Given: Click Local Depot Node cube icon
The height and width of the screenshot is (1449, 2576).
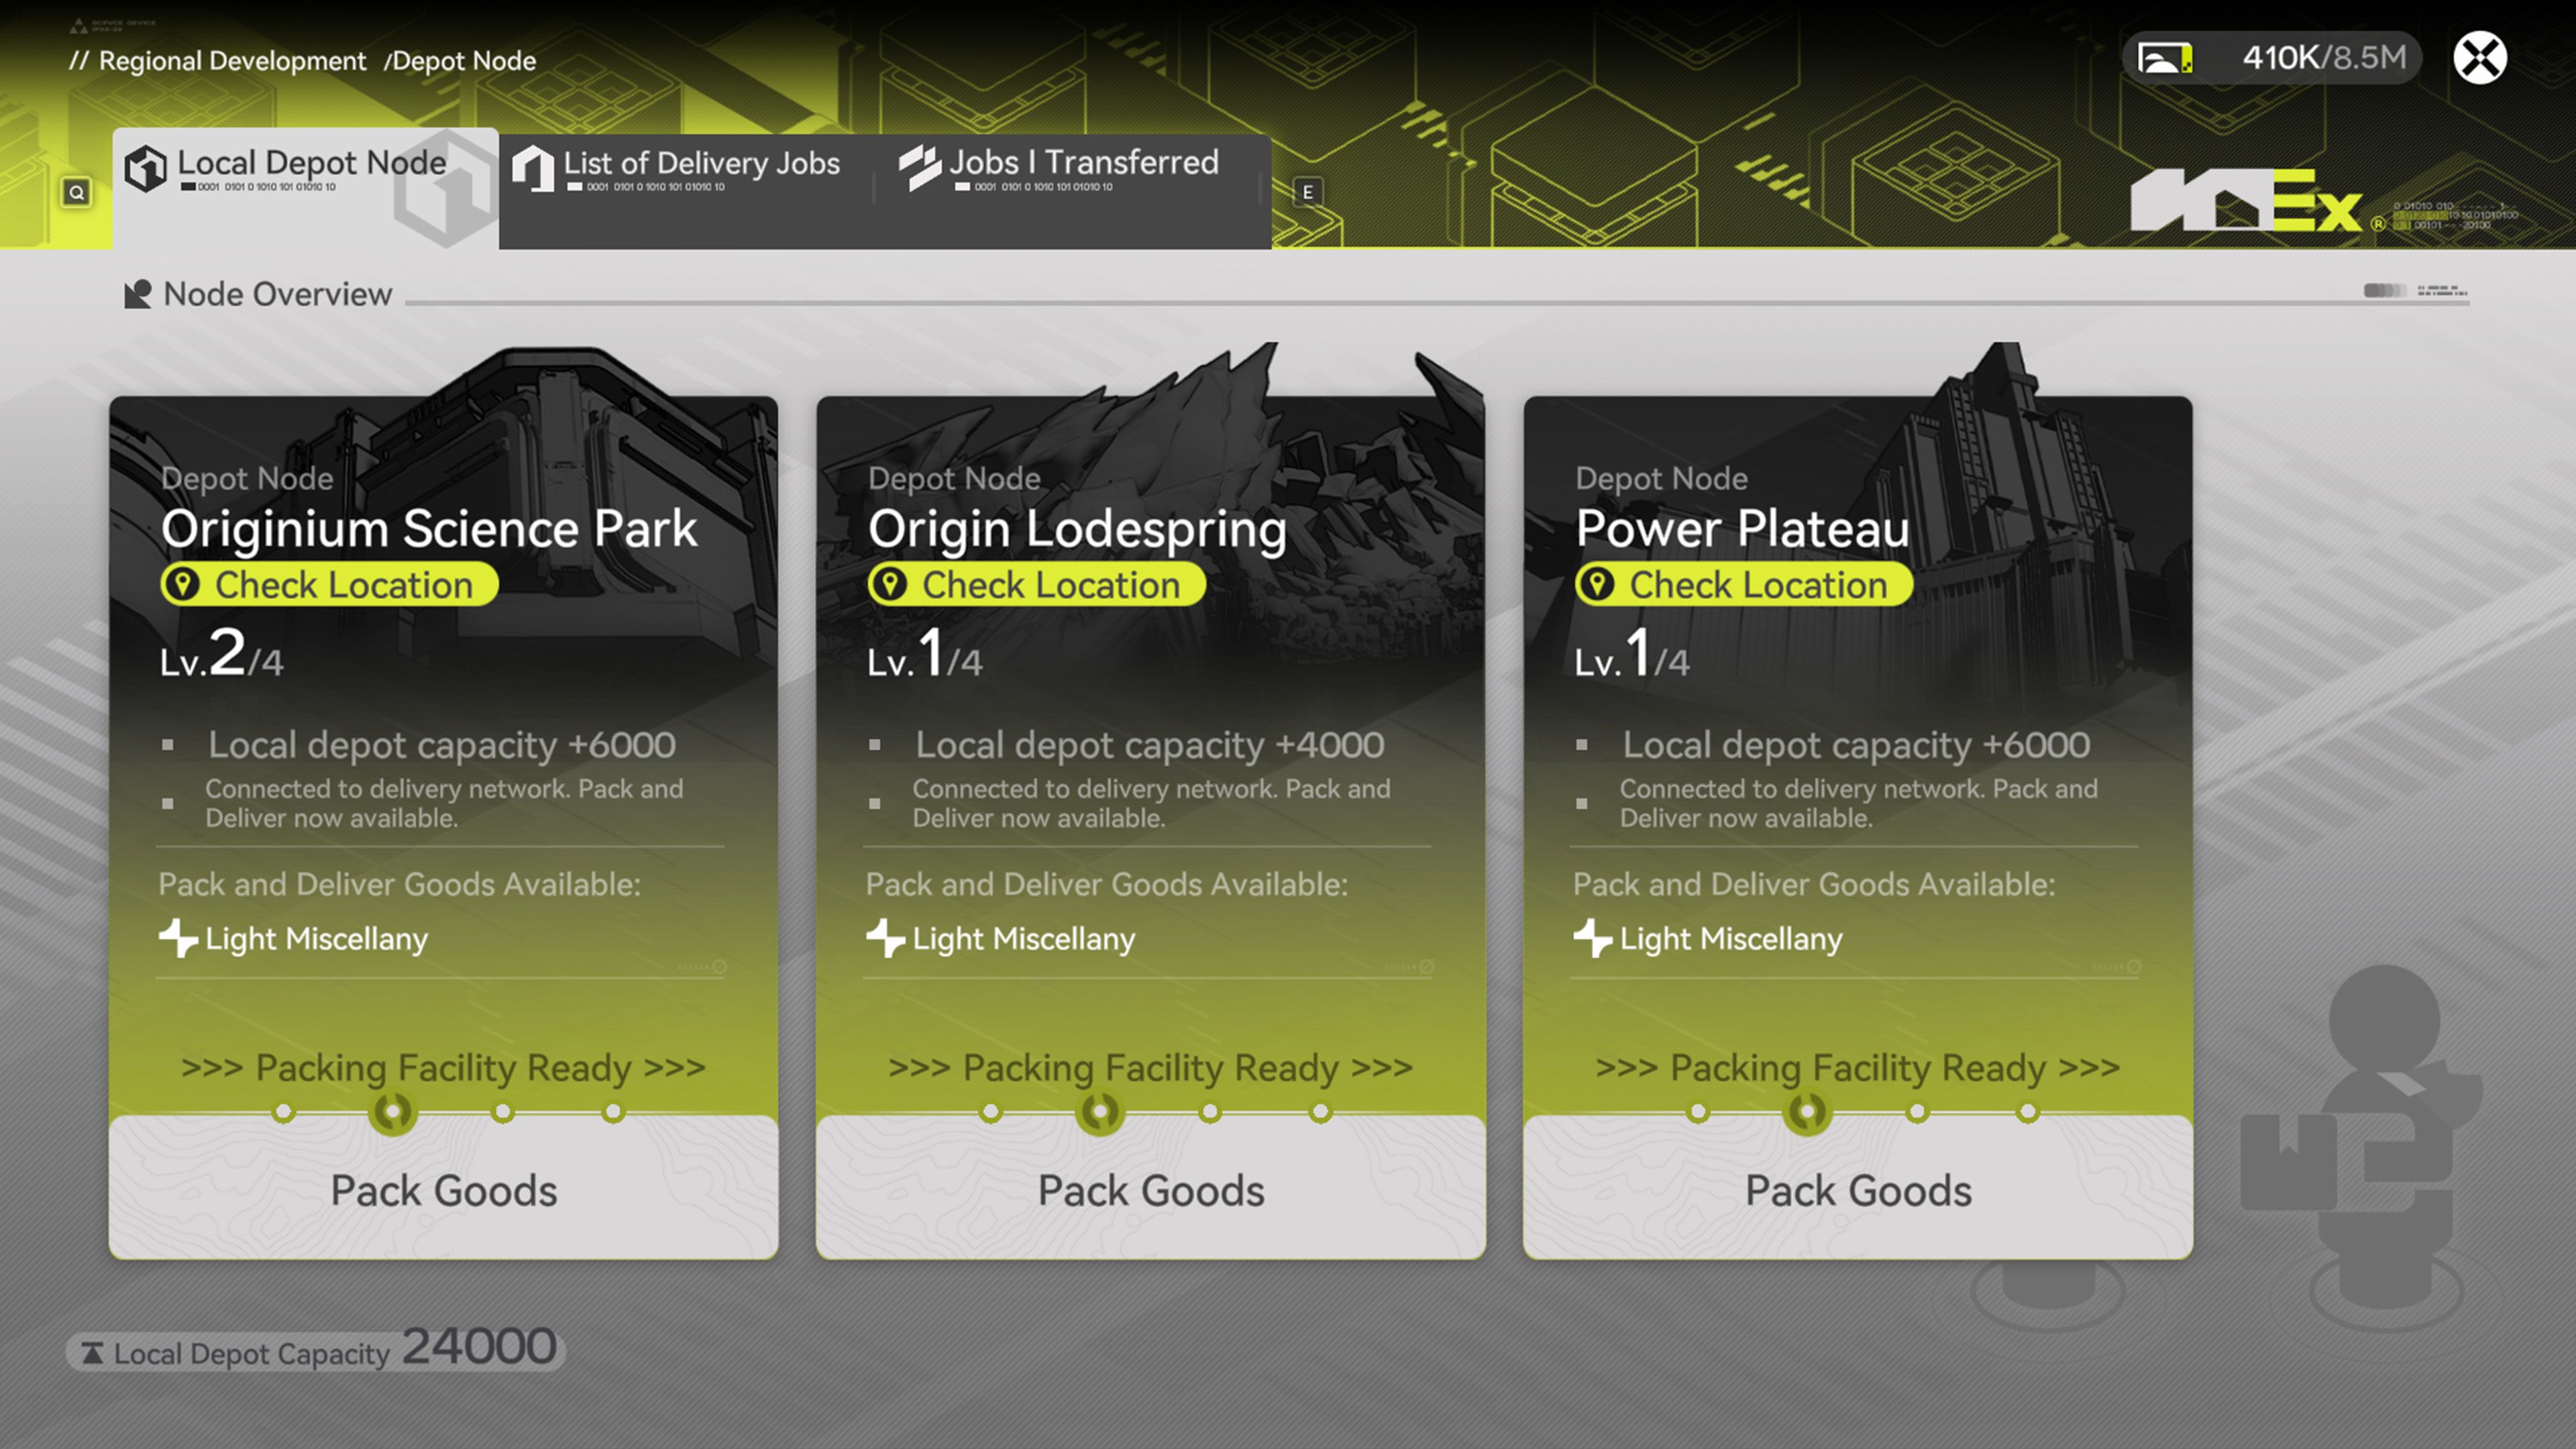Looking at the screenshot, I should [x=146, y=168].
